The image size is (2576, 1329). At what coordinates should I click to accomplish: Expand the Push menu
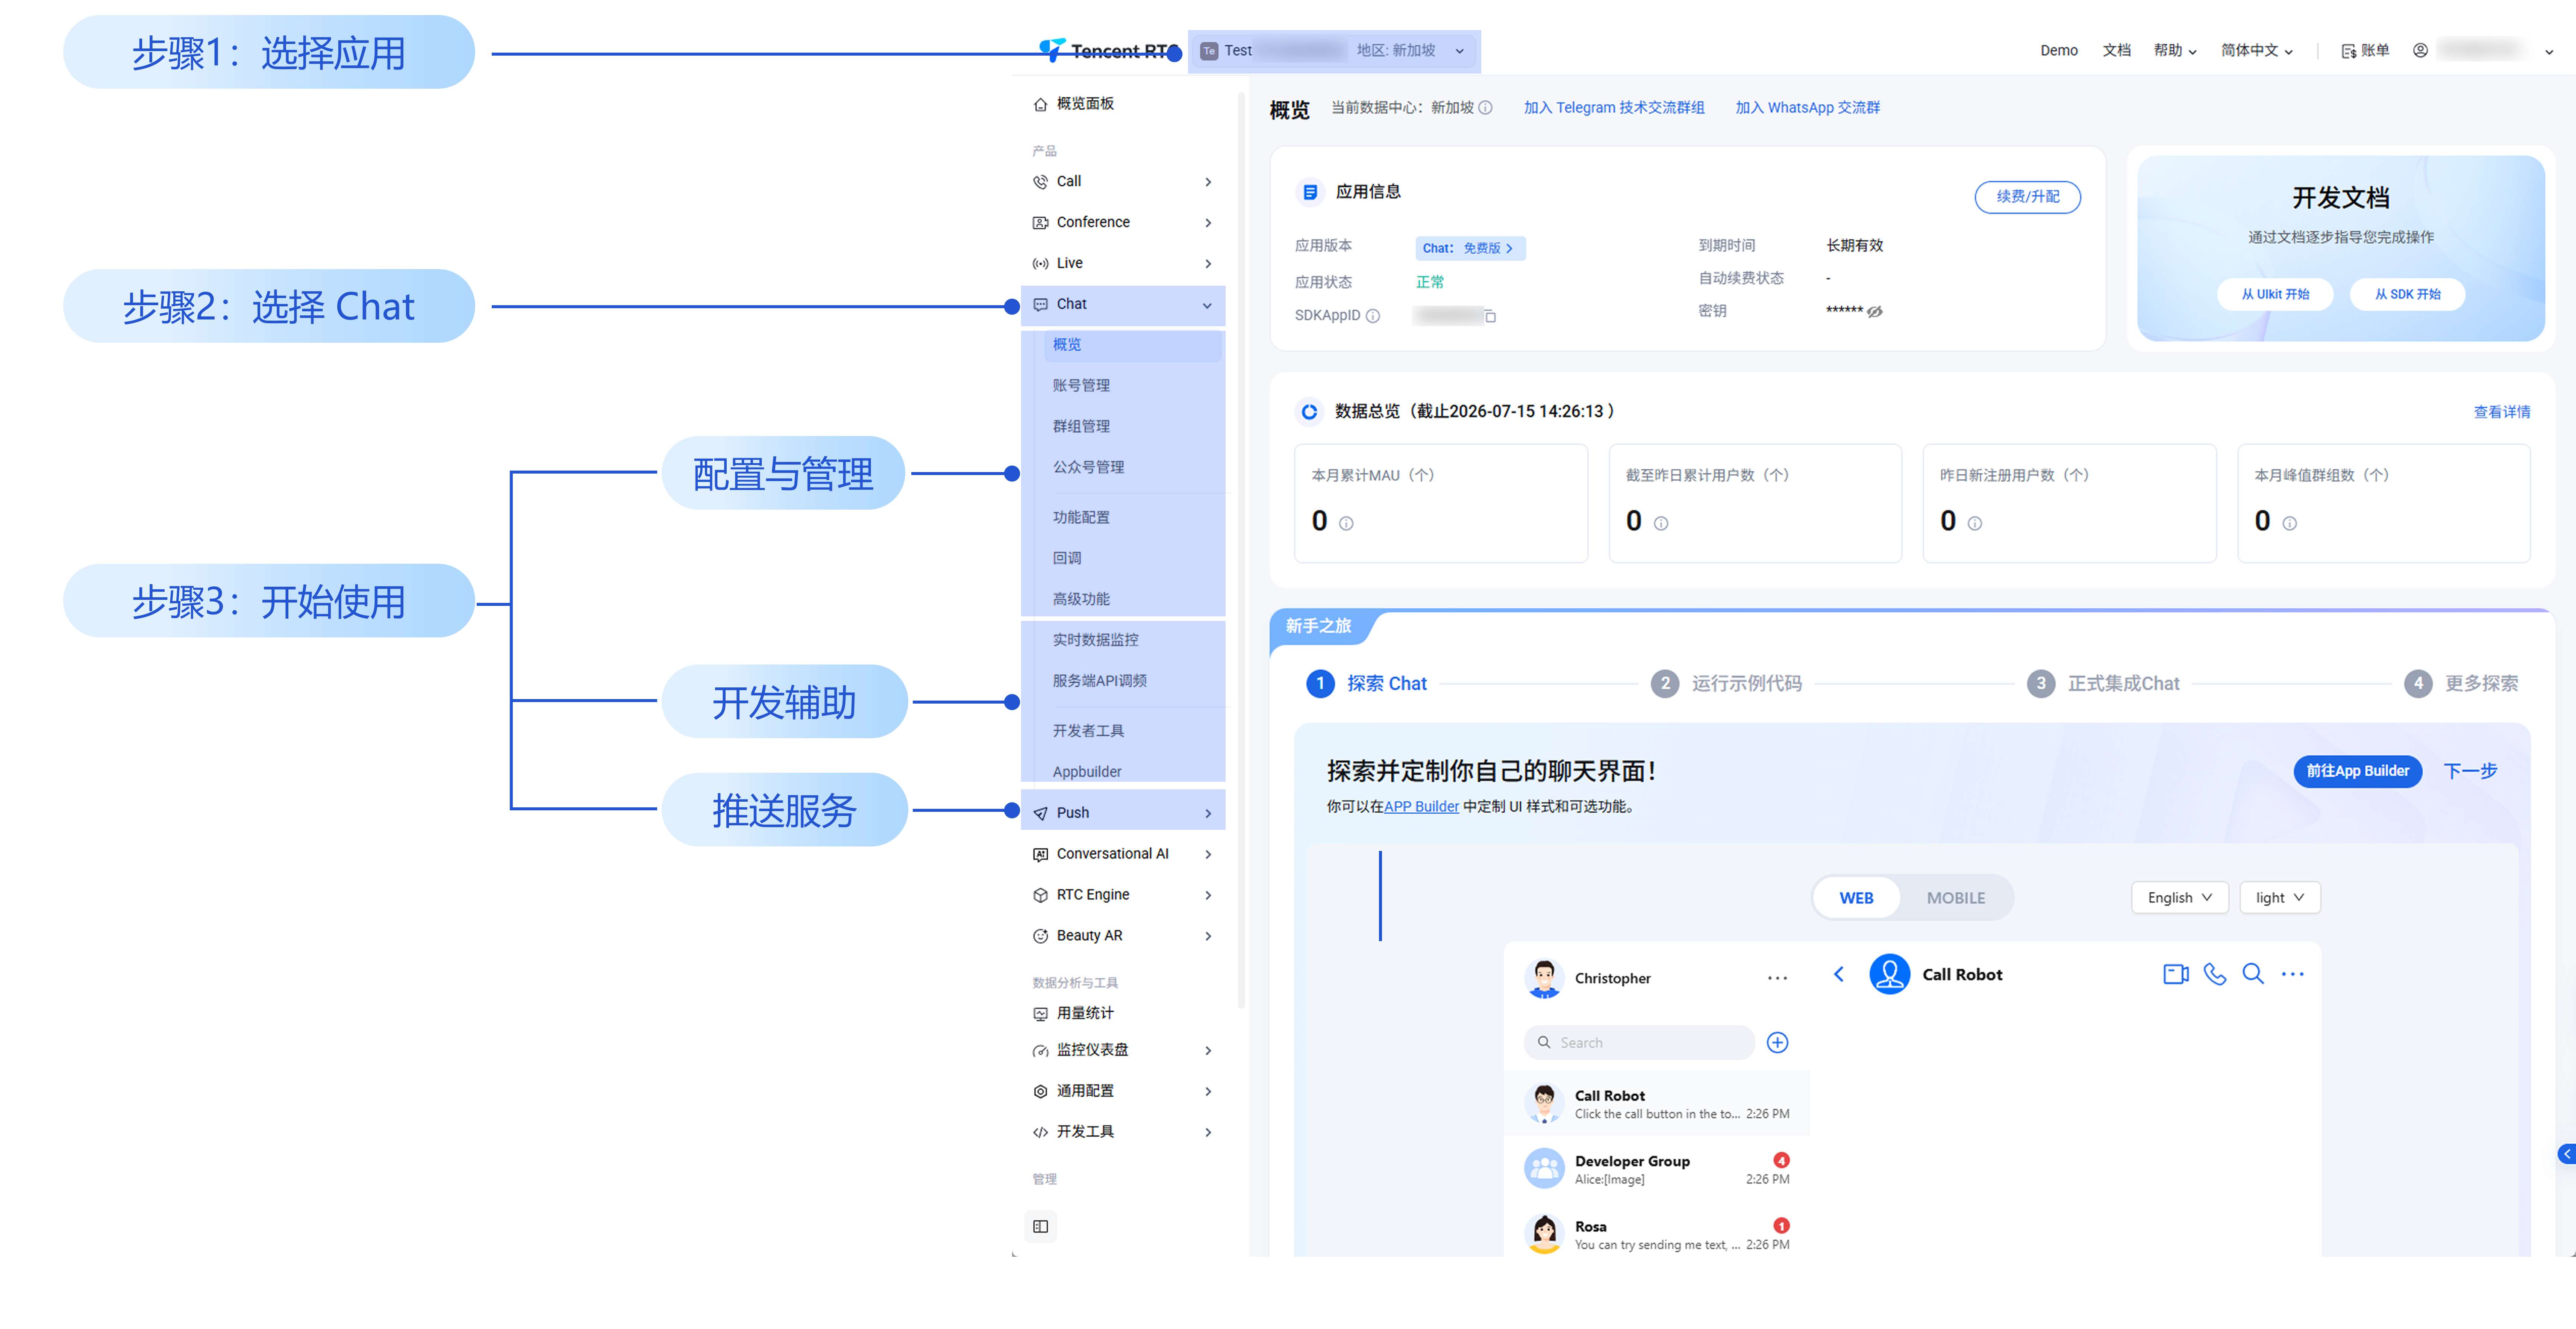(x=1123, y=813)
